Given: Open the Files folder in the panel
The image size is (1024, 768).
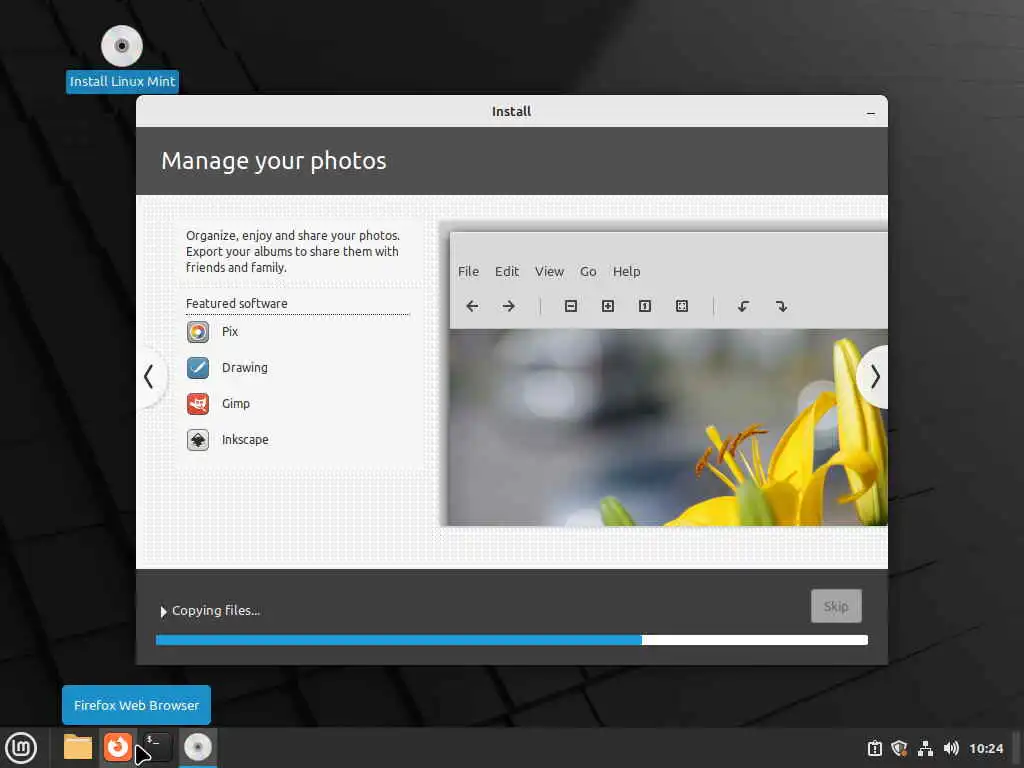Looking at the screenshot, I should (x=78, y=747).
